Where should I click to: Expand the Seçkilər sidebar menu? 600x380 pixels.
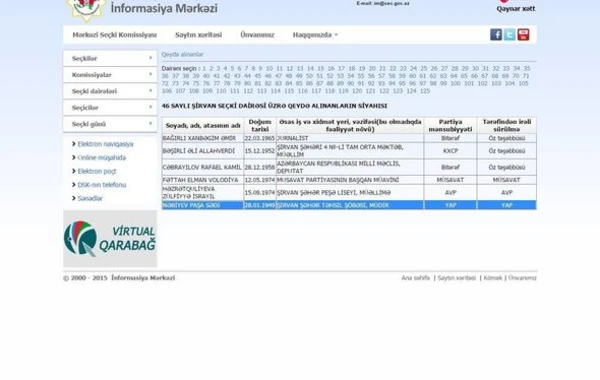(110, 58)
